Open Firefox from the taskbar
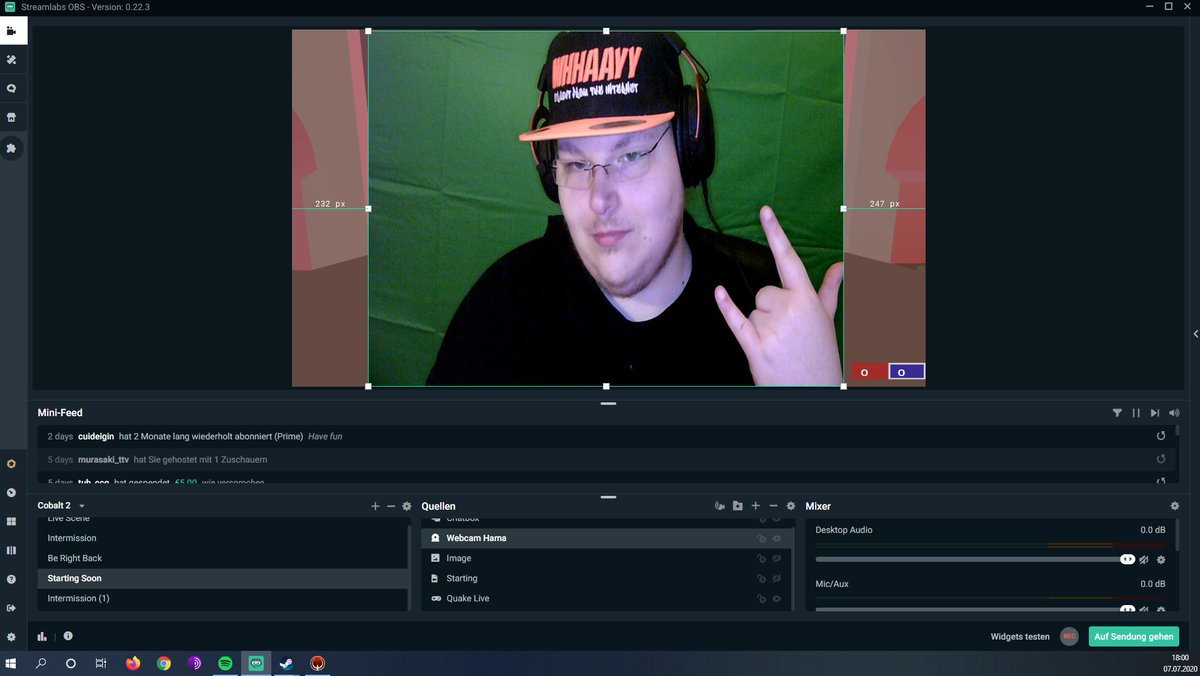The width and height of the screenshot is (1200, 676). click(x=133, y=663)
